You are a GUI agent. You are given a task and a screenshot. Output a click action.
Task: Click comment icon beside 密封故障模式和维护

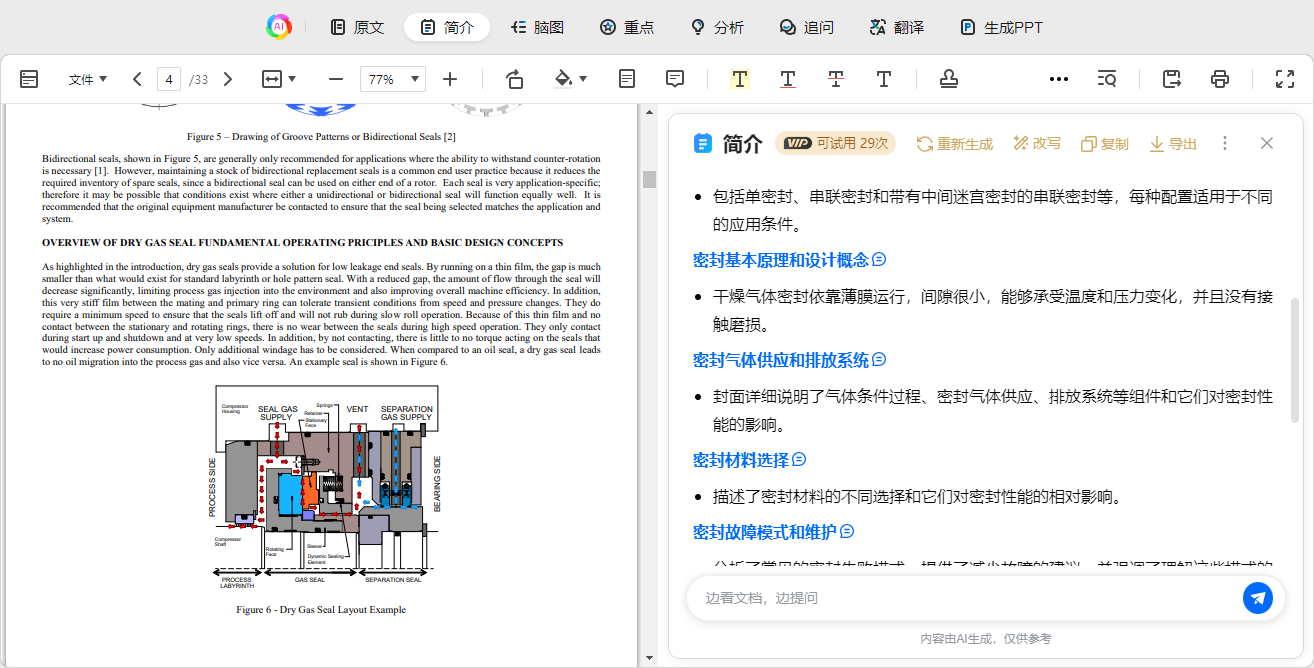(847, 532)
